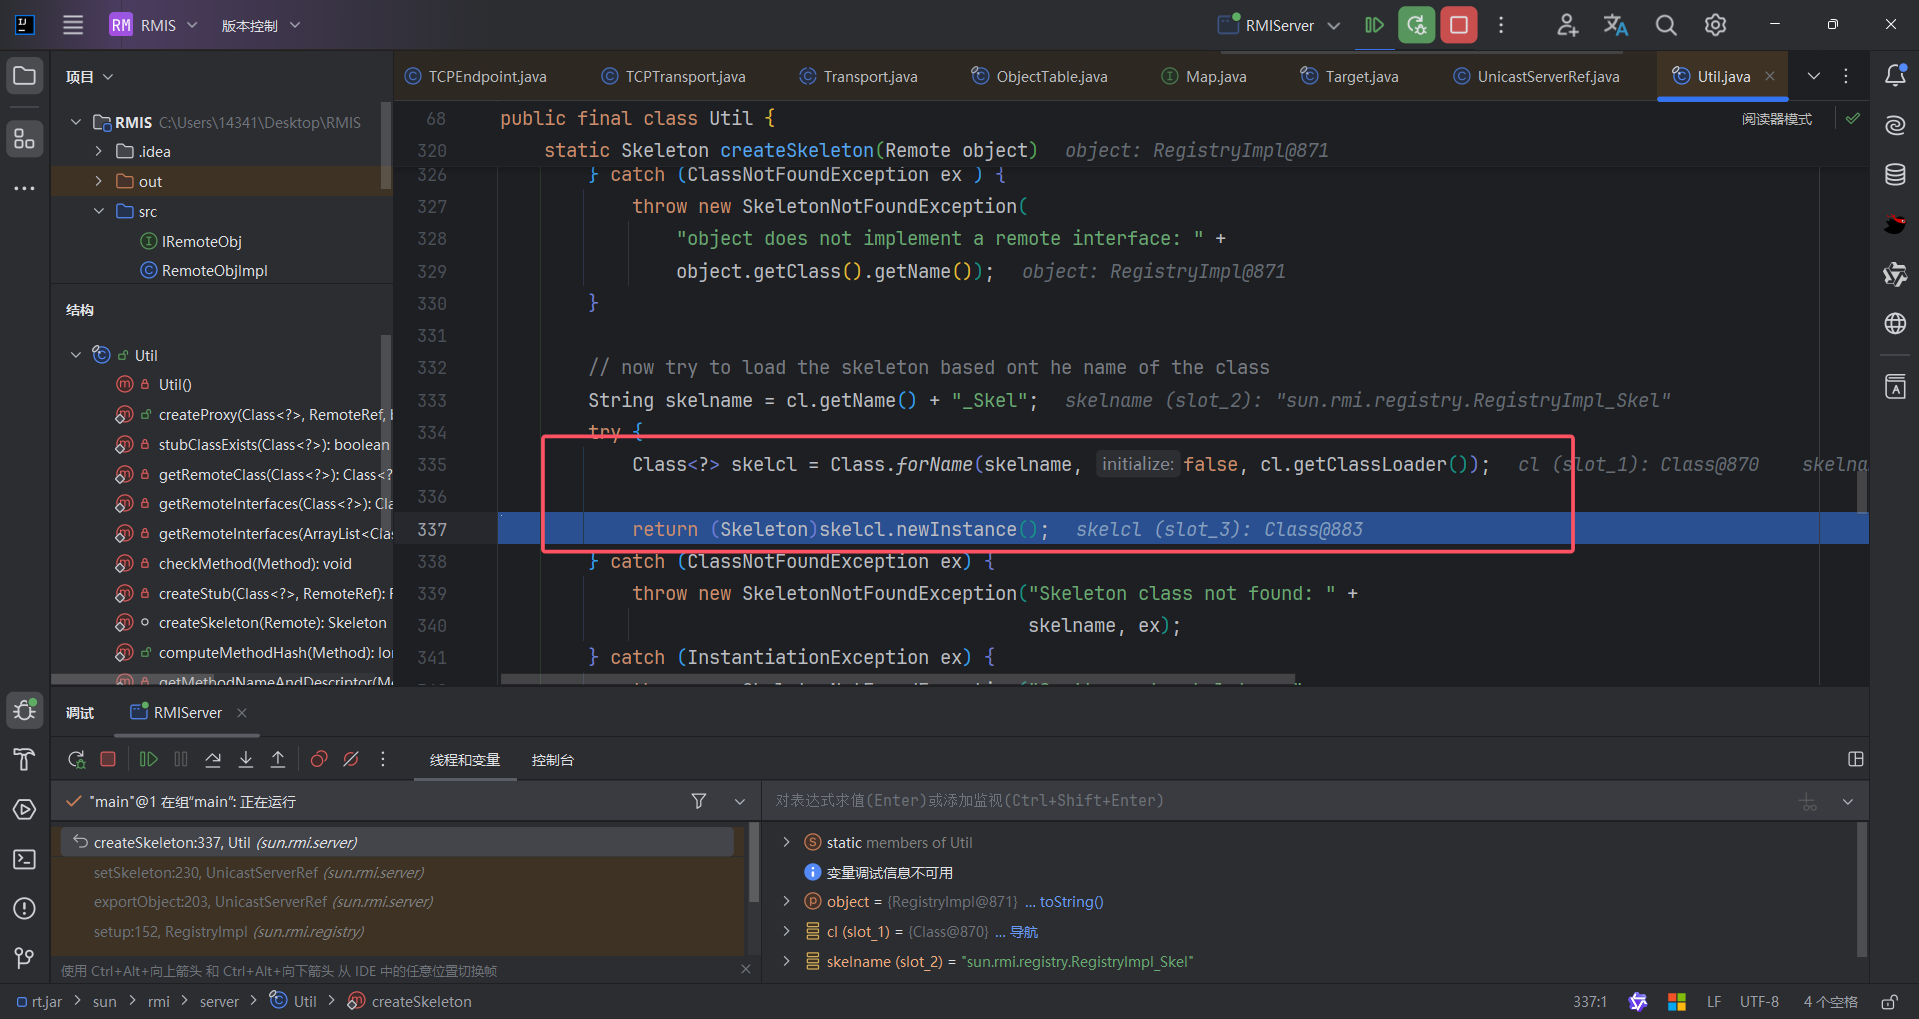Switch to TCPEndpoint.java tab

click(476, 76)
